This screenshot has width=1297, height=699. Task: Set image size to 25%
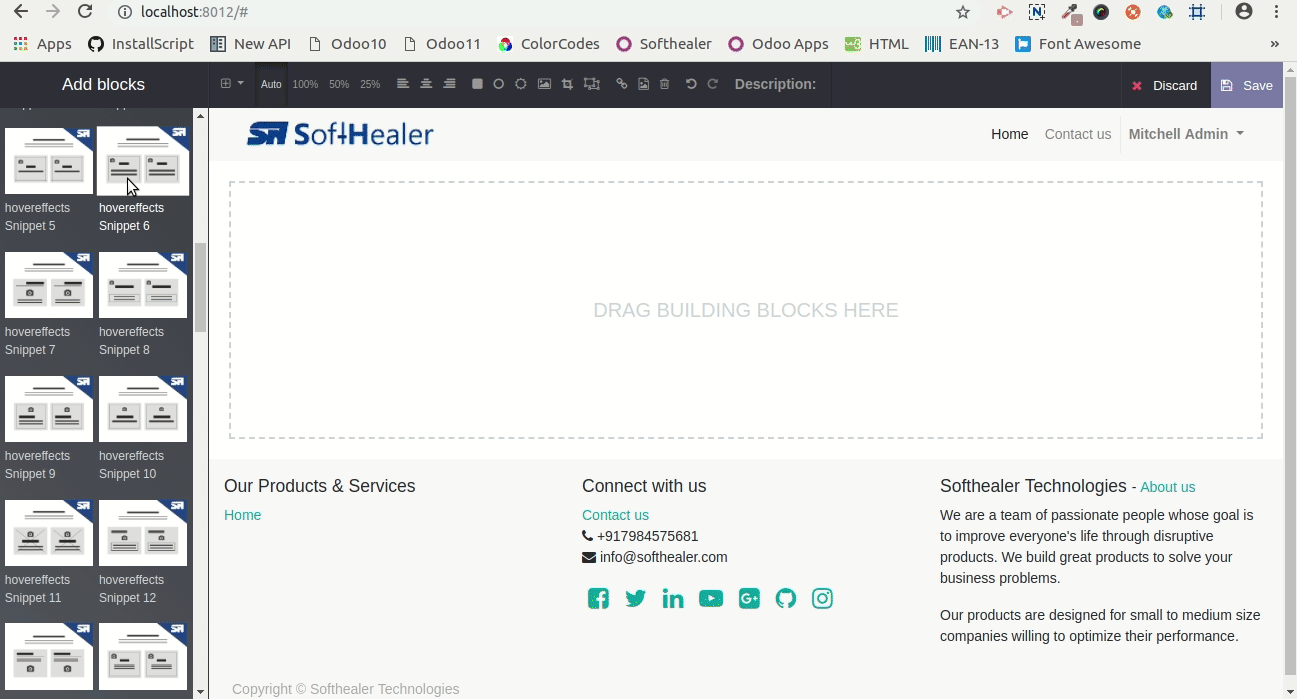(370, 85)
